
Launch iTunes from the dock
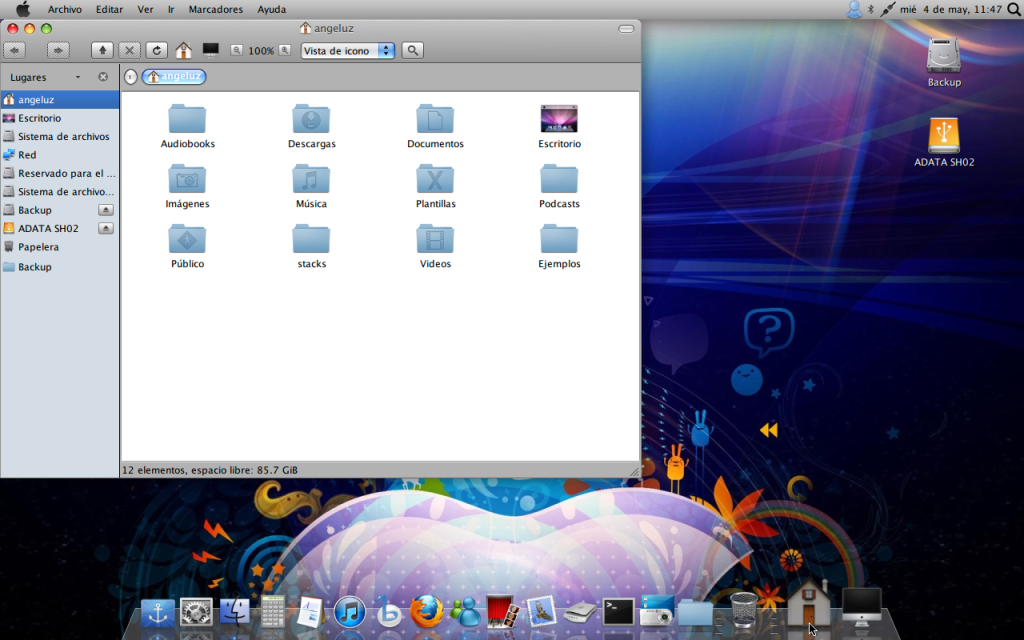click(350, 613)
